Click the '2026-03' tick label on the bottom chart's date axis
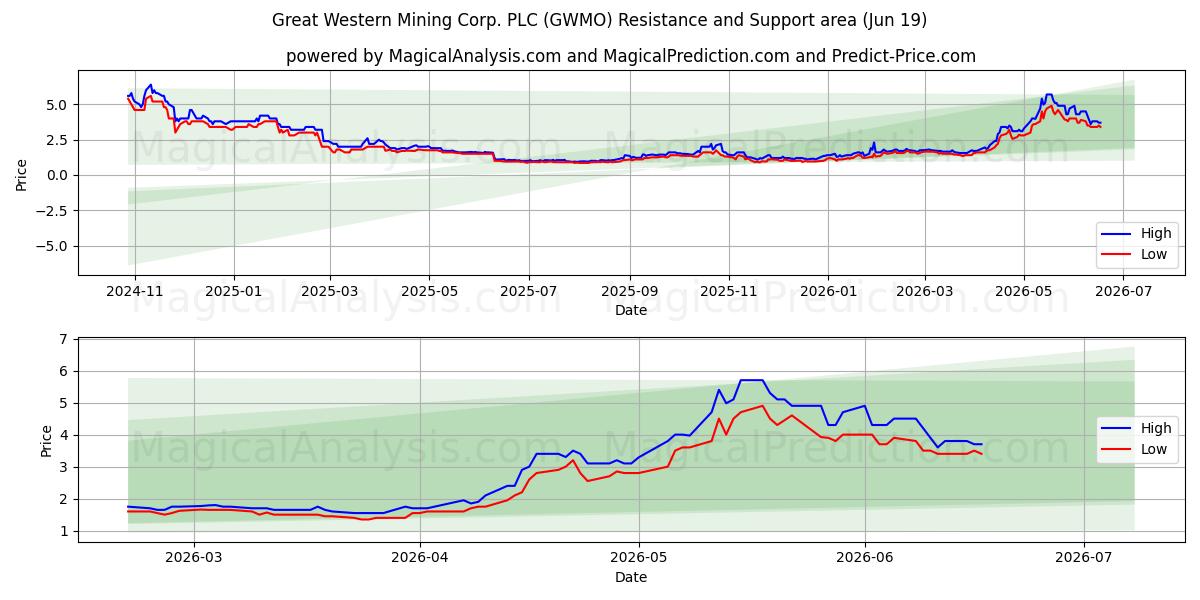 (x=193, y=559)
